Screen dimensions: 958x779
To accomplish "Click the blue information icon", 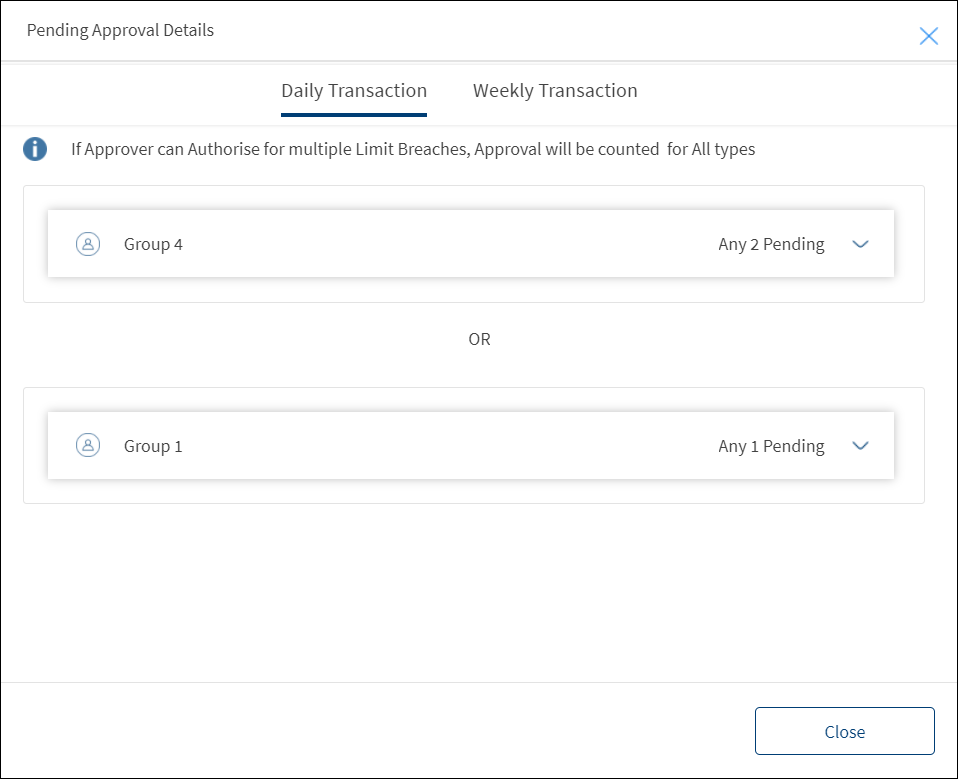I will point(35,149).
